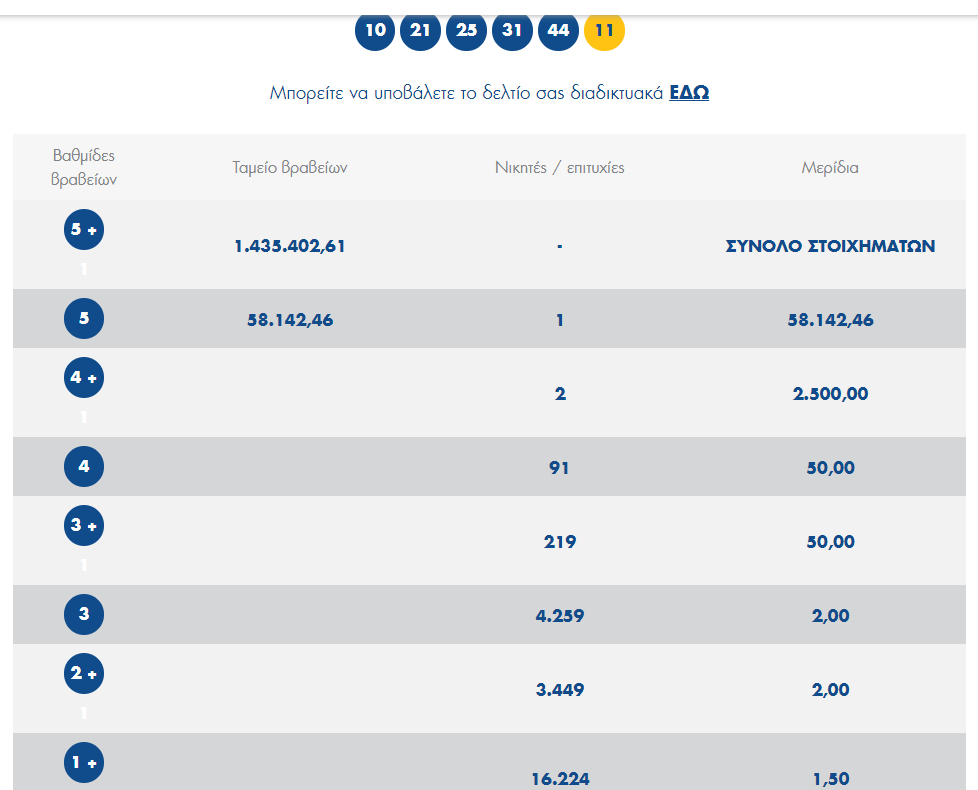Select the 1+1 prize tier badge
This screenshot has height=790, width=978.
[x=84, y=763]
